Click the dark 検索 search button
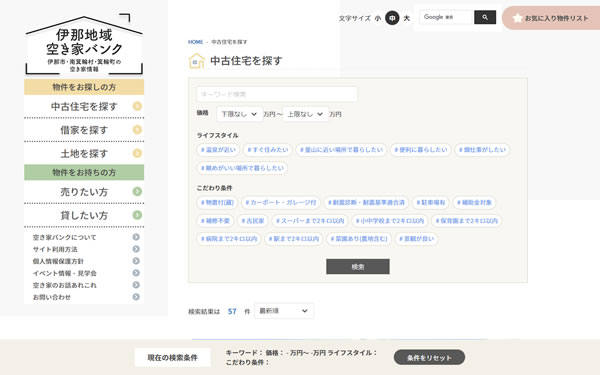This screenshot has width=600, height=375. click(x=358, y=266)
